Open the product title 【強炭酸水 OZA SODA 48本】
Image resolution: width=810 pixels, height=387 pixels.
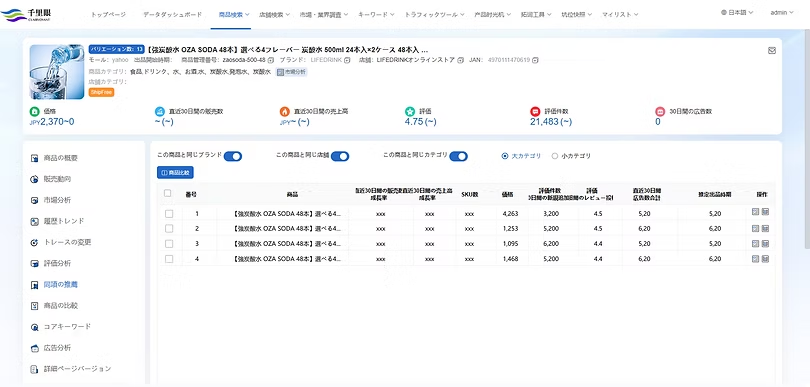[288, 50]
